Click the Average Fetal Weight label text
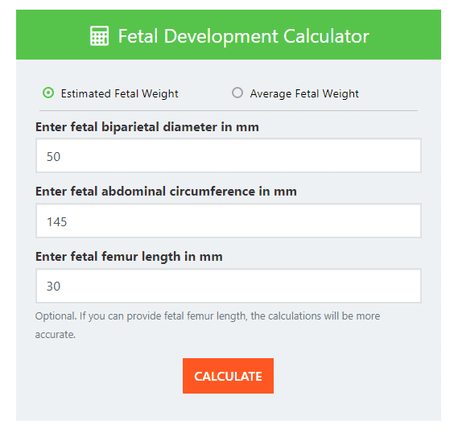 pyautogui.click(x=304, y=94)
